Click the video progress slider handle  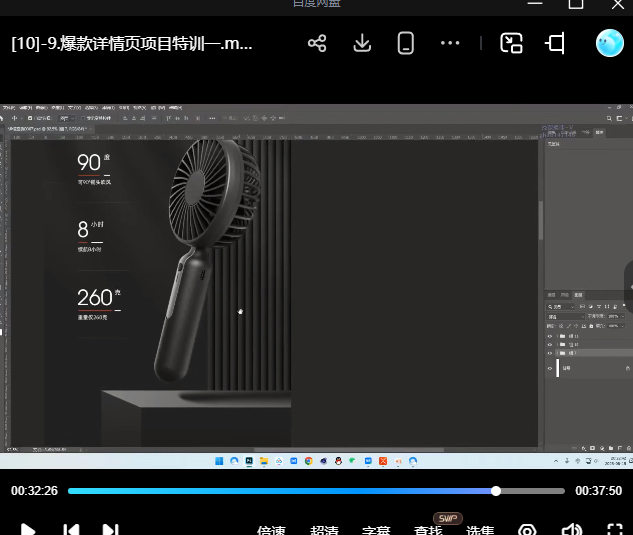pyautogui.click(x=496, y=491)
